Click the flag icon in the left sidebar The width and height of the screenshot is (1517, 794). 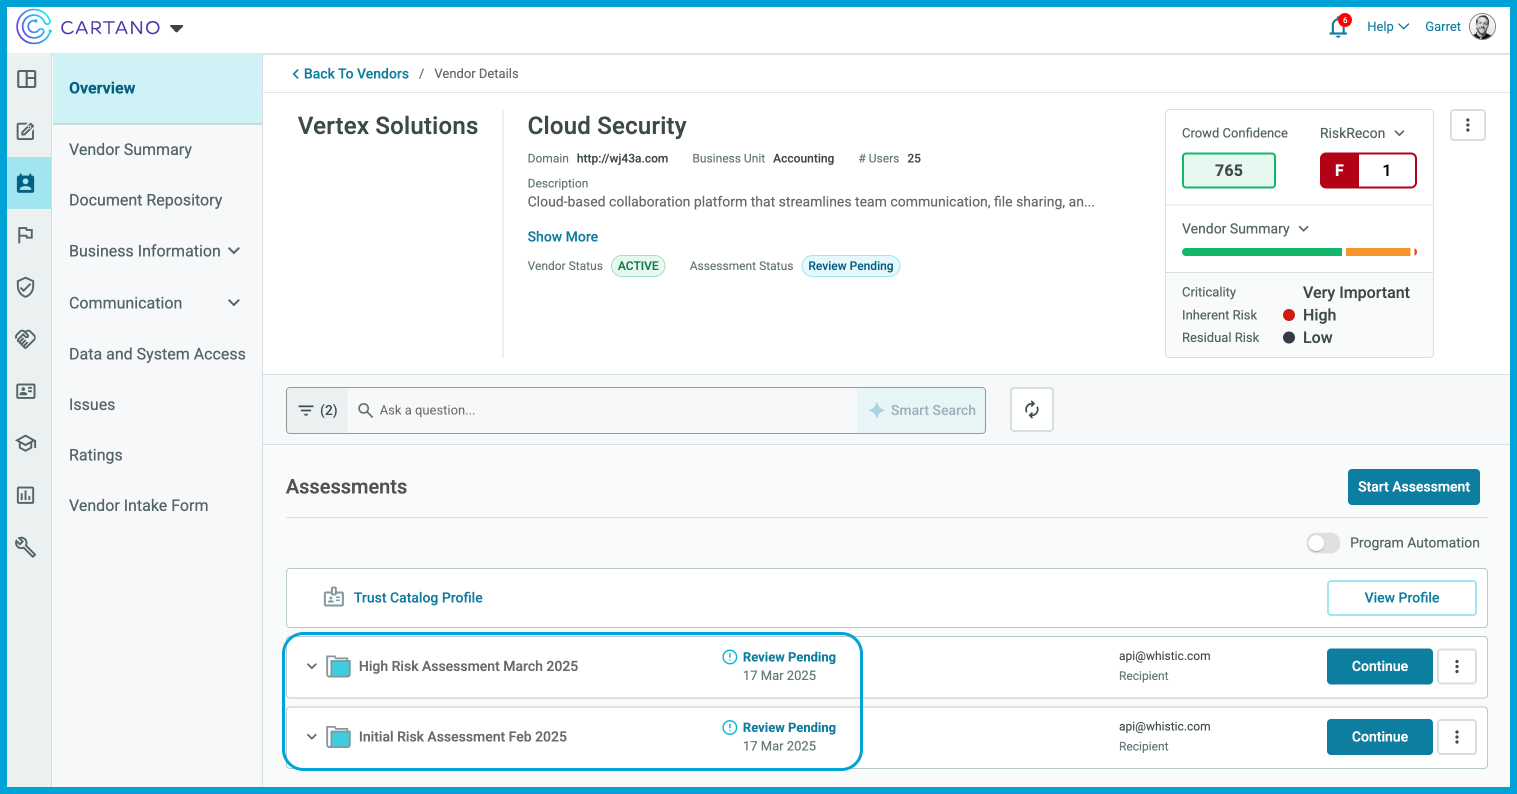coord(27,234)
